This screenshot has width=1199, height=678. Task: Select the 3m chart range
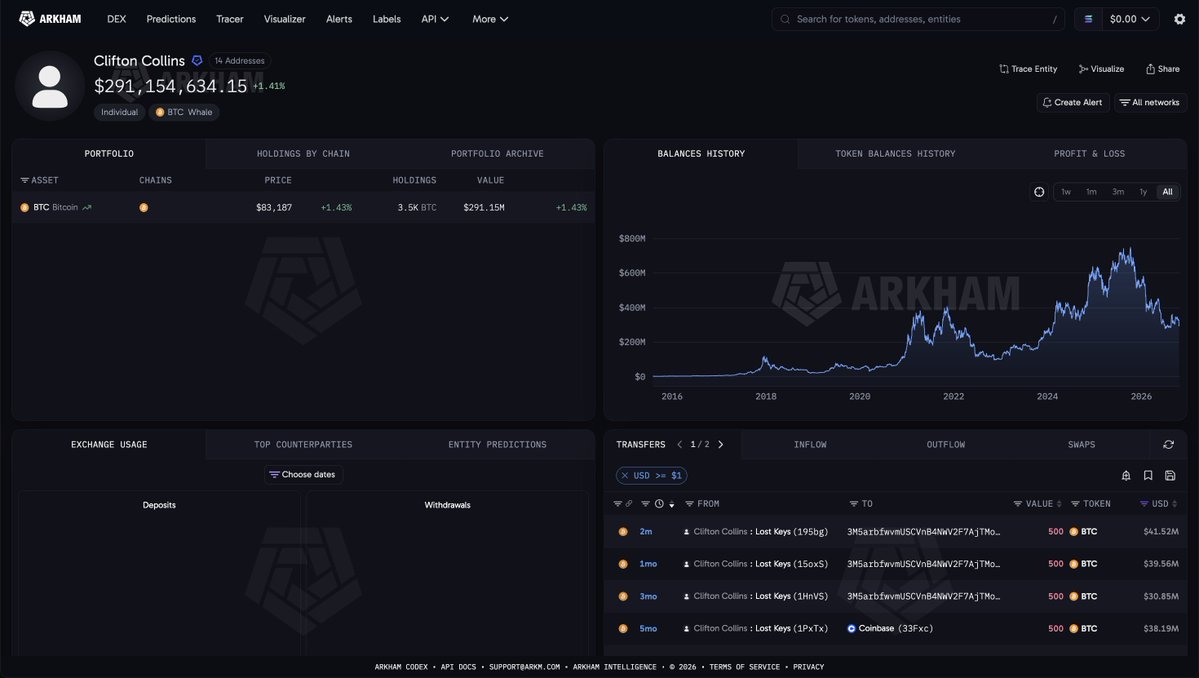[1118, 192]
